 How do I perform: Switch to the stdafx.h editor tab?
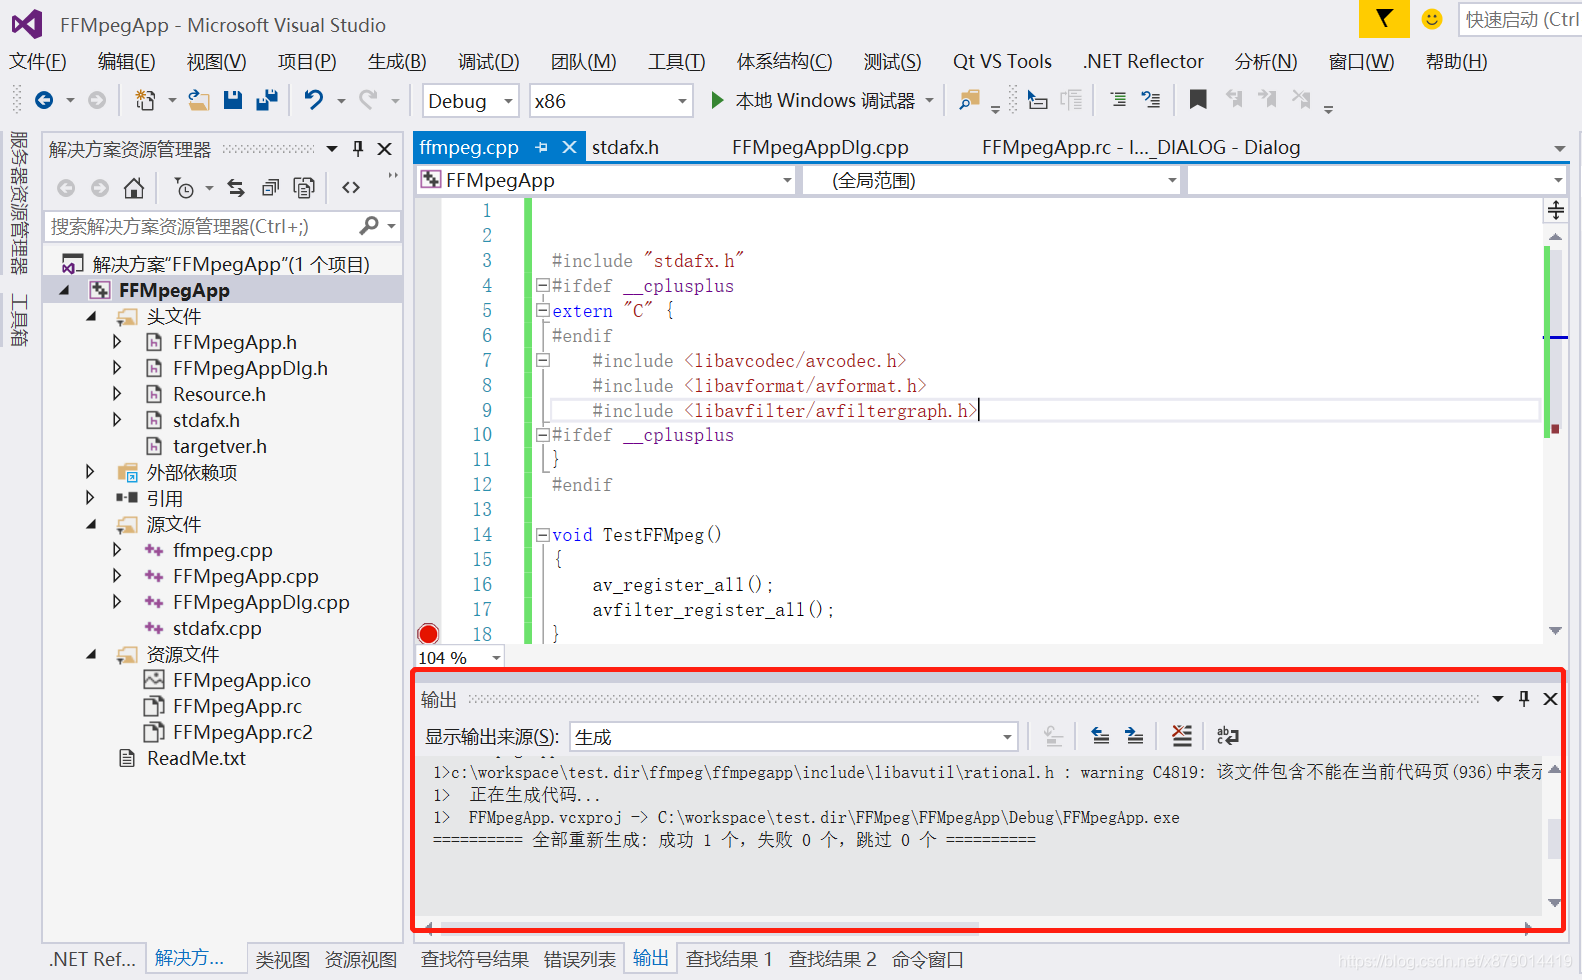[625, 147]
